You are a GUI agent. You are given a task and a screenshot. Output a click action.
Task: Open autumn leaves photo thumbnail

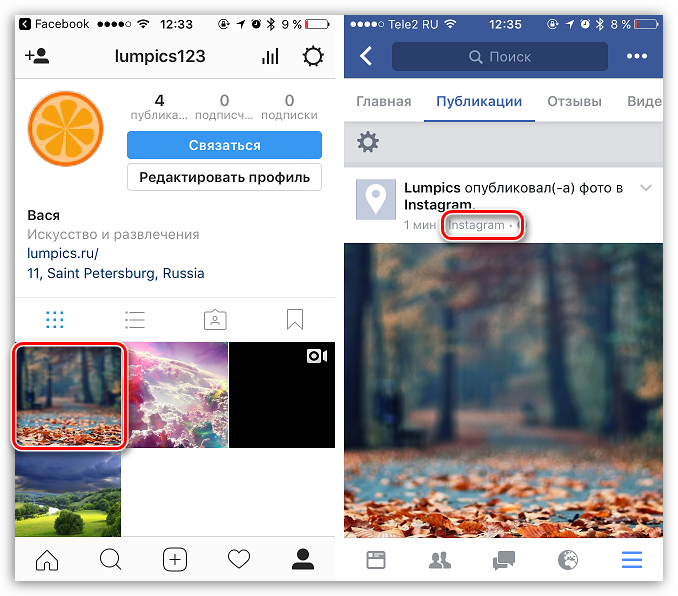(68, 394)
